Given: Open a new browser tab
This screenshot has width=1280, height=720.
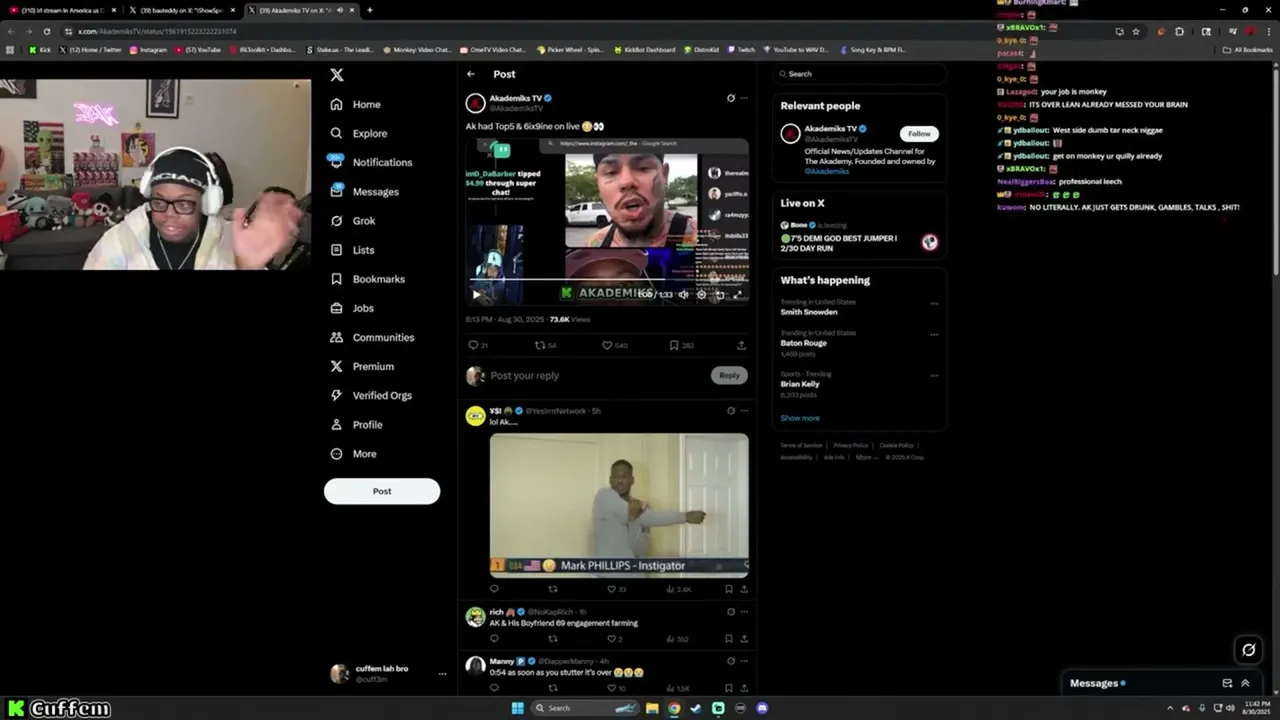Looking at the screenshot, I should [370, 10].
